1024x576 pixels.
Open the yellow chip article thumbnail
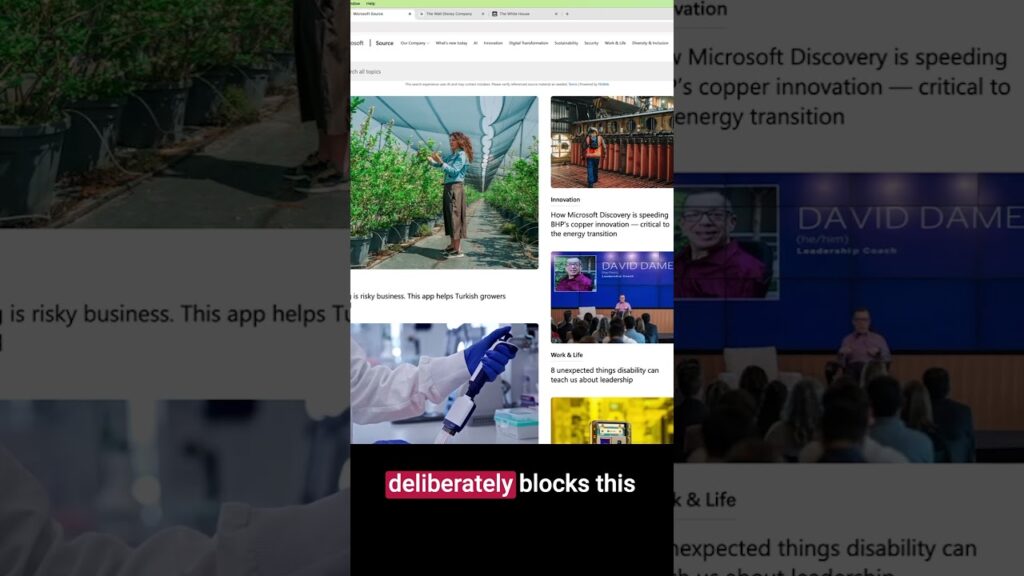pos(612,421)
